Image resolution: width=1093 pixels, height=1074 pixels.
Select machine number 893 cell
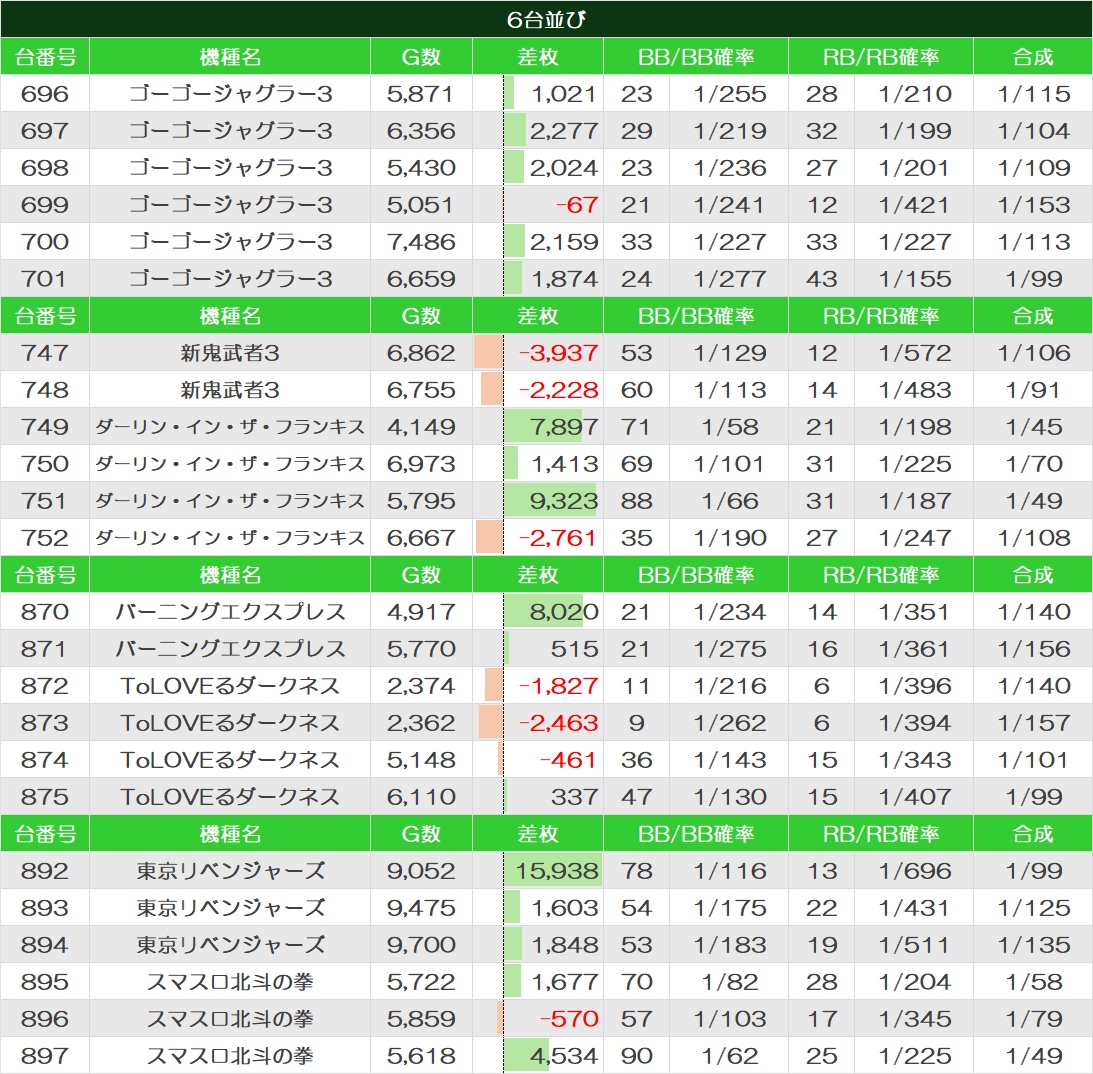coord(45,907)
